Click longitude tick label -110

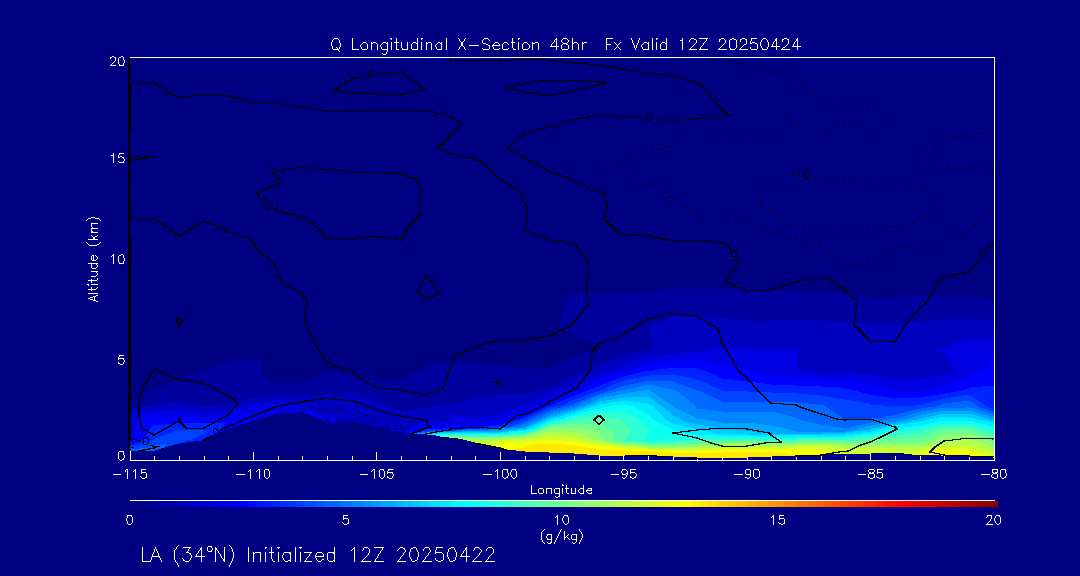253,475
